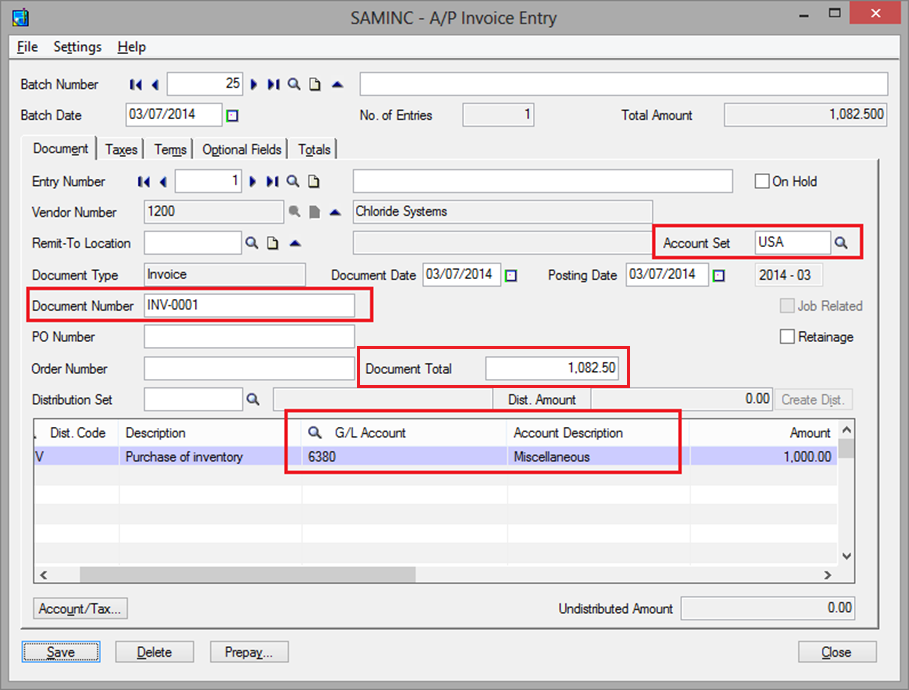Click the grid's scroll up arrow
The height and width of the screenshot is (690, 909).
pos(846,430)
